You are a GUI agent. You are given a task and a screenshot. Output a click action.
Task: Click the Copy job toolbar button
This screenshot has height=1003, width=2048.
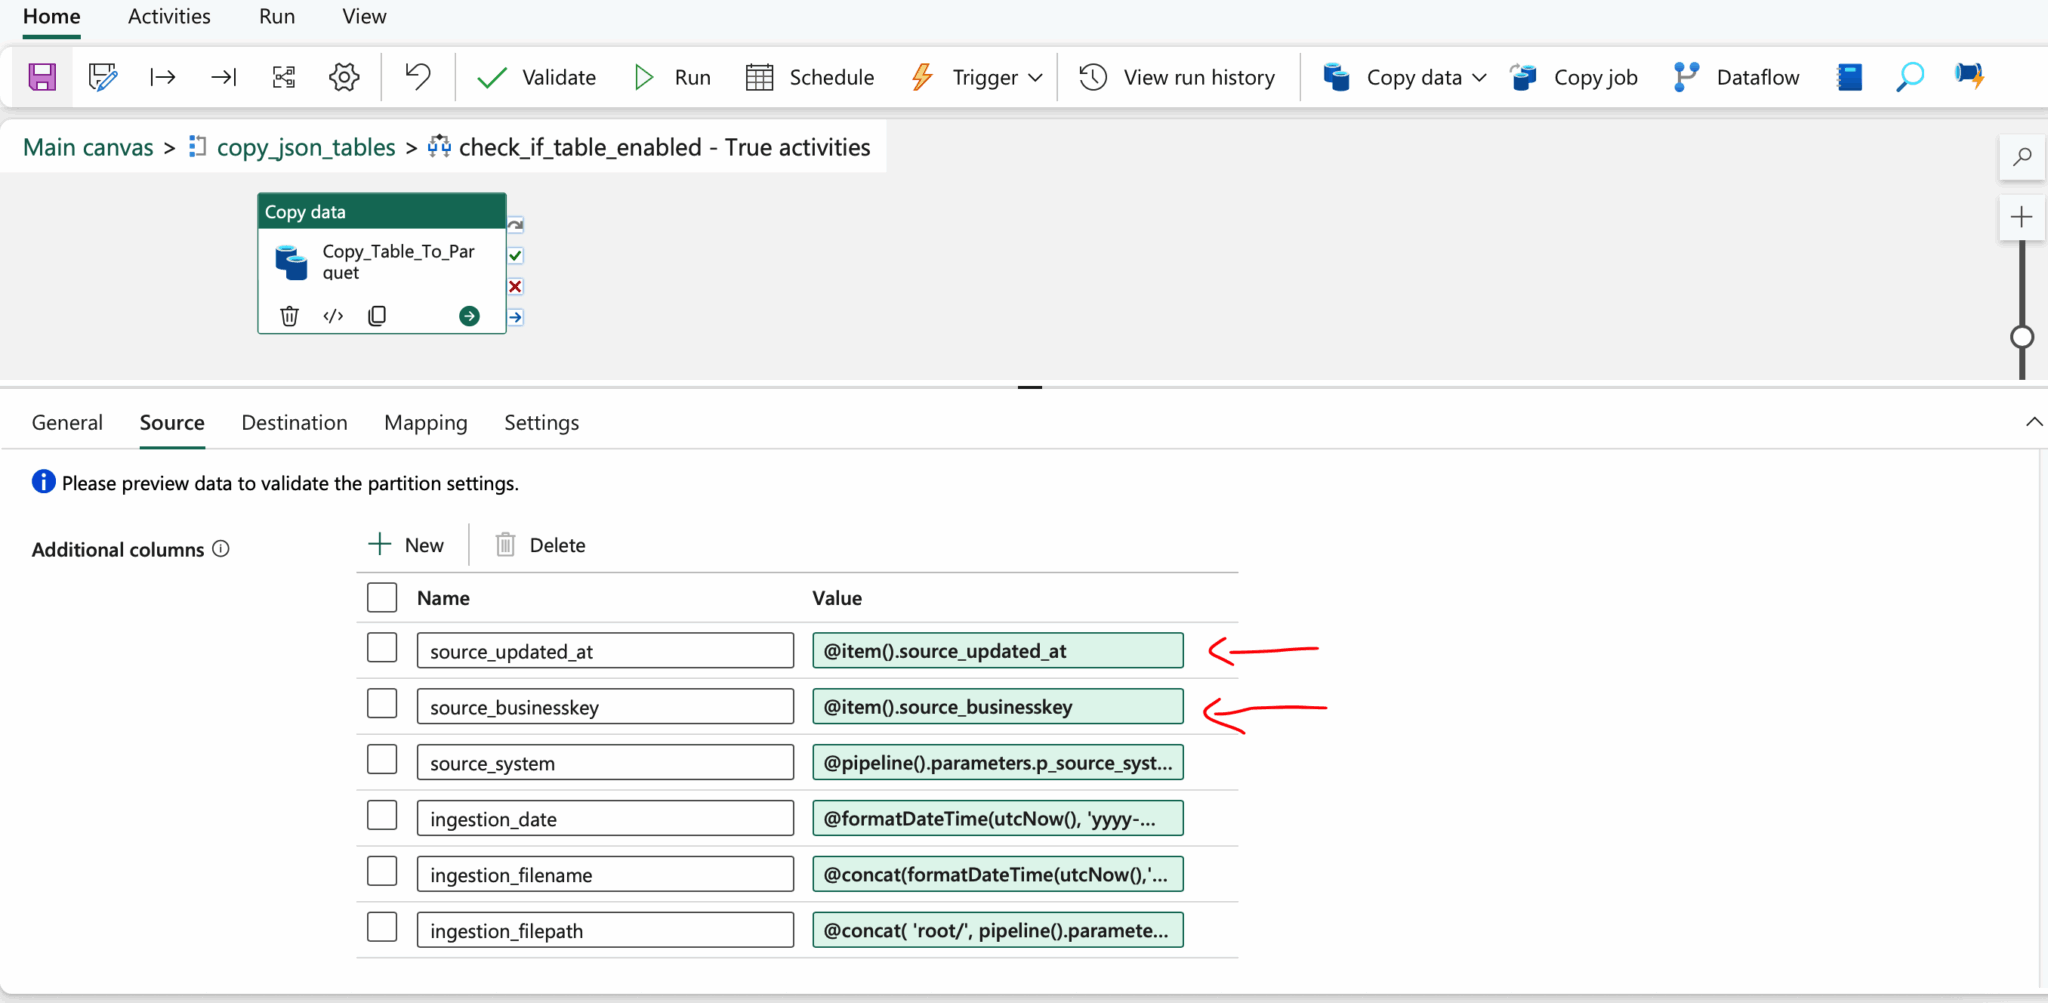tap(1574, 77)
